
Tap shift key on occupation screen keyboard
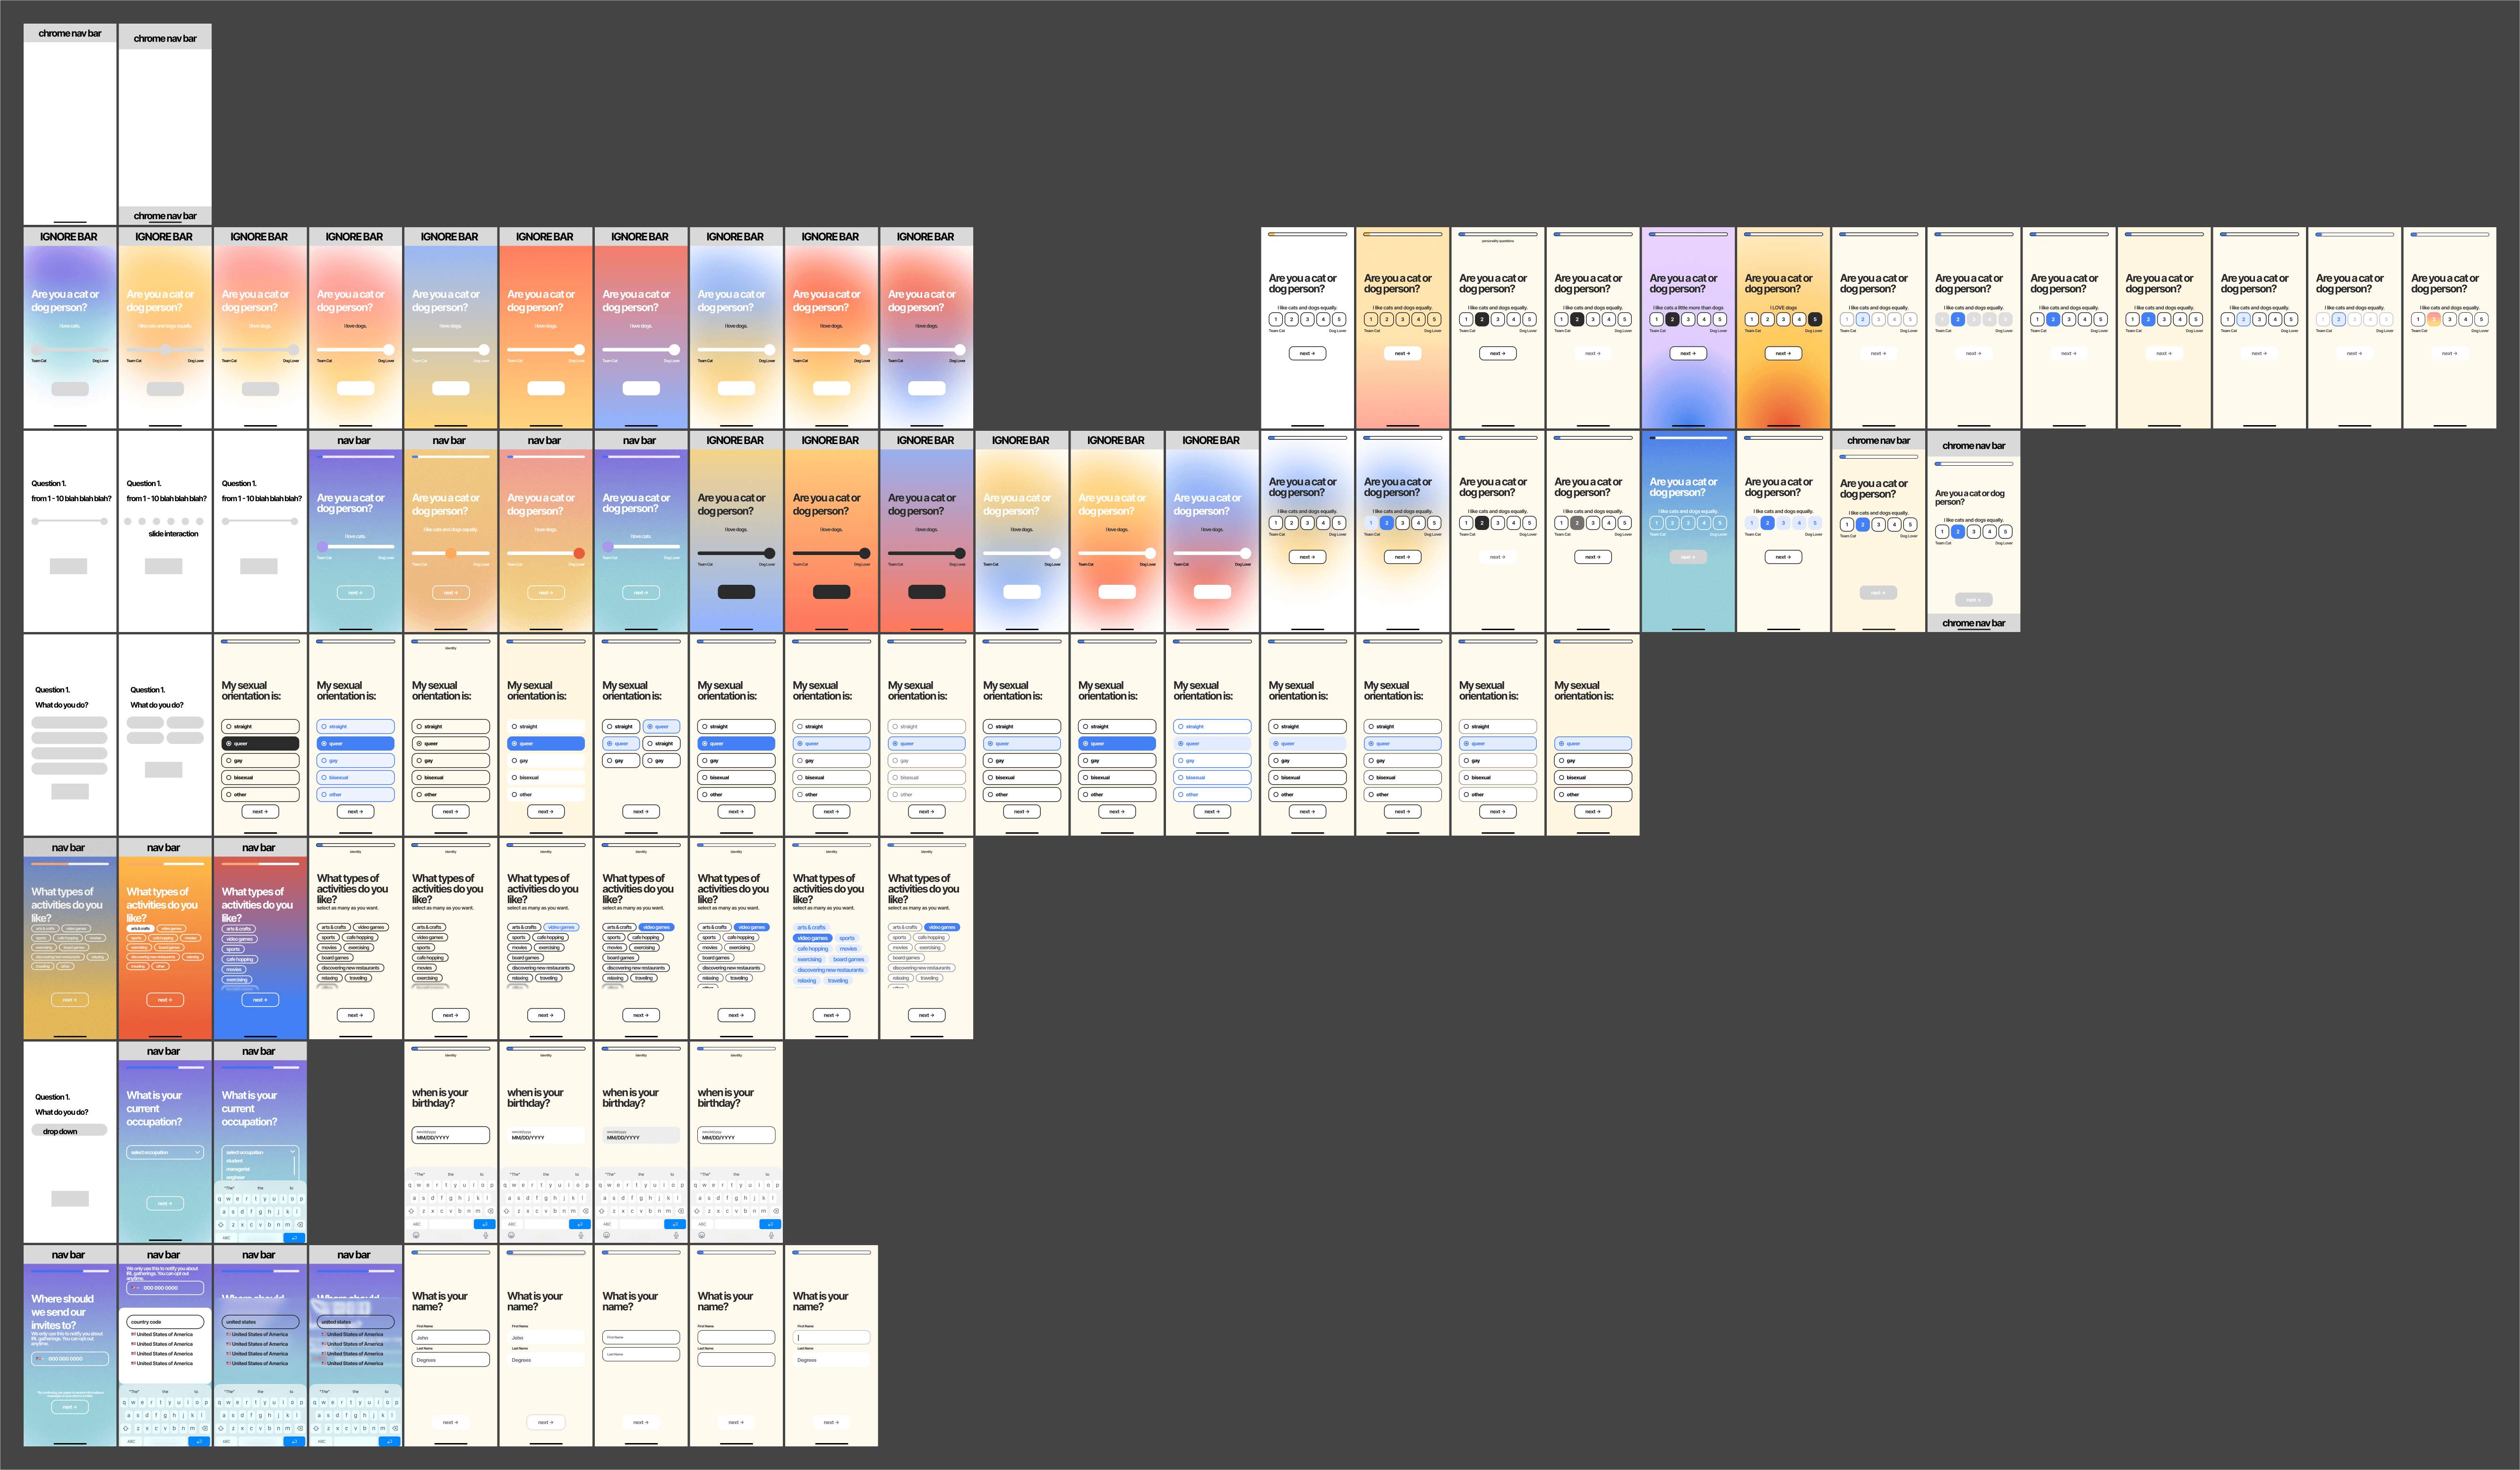(x=221, y=1224)
